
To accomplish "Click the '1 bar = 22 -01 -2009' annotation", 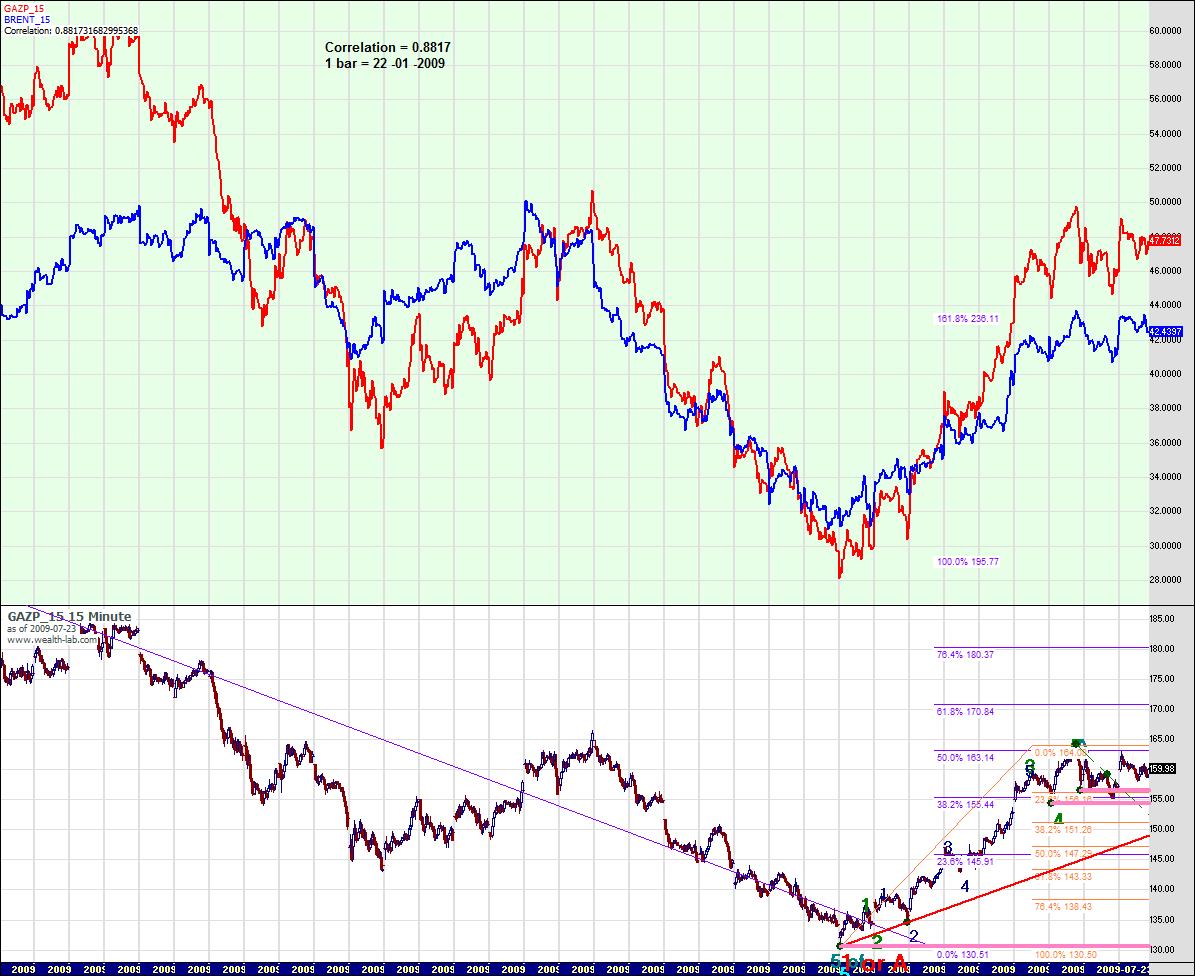I will [385, 63].
